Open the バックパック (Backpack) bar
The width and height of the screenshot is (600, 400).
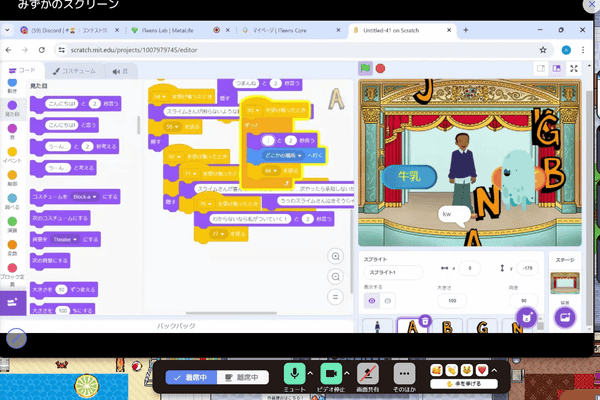pos(176,326)
